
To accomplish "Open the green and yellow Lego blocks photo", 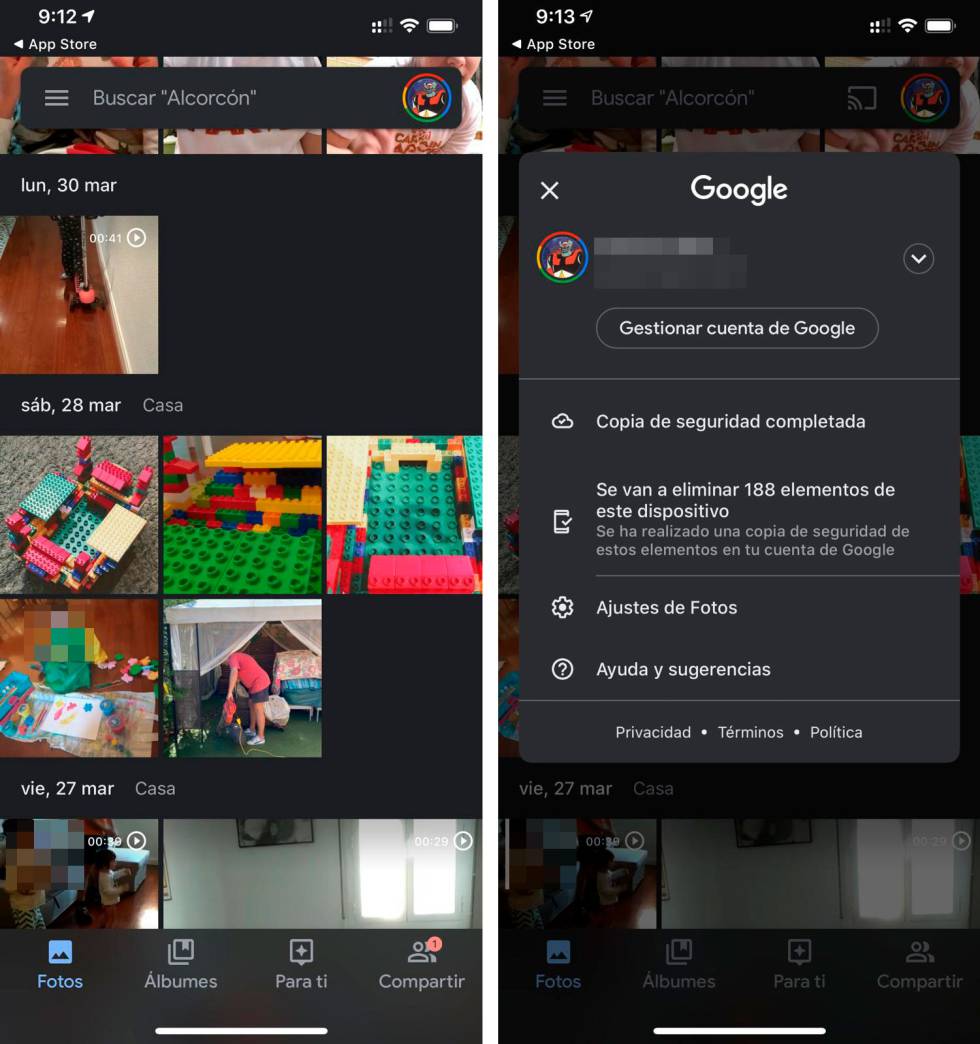I will 242,515.
